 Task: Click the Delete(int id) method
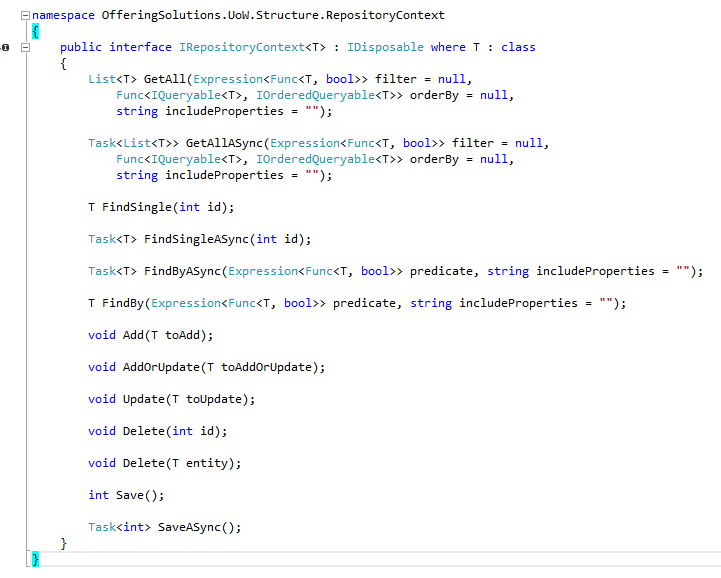[175, 431]
